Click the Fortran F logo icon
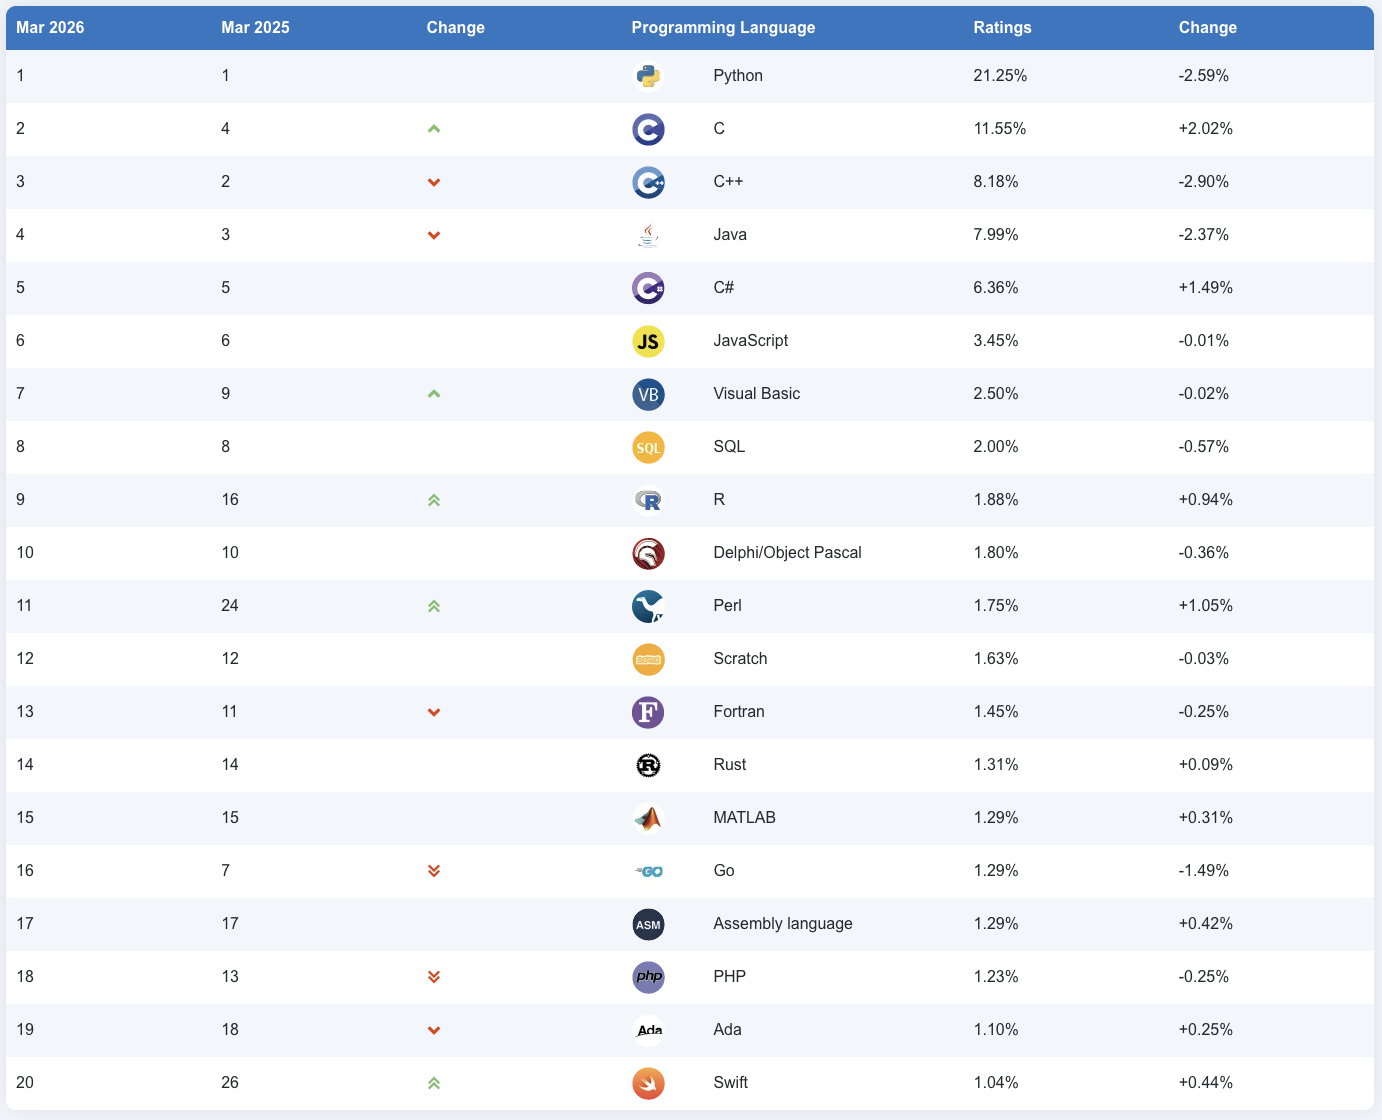This screenshot has height=1120, width=1382. tap(648, 712)
